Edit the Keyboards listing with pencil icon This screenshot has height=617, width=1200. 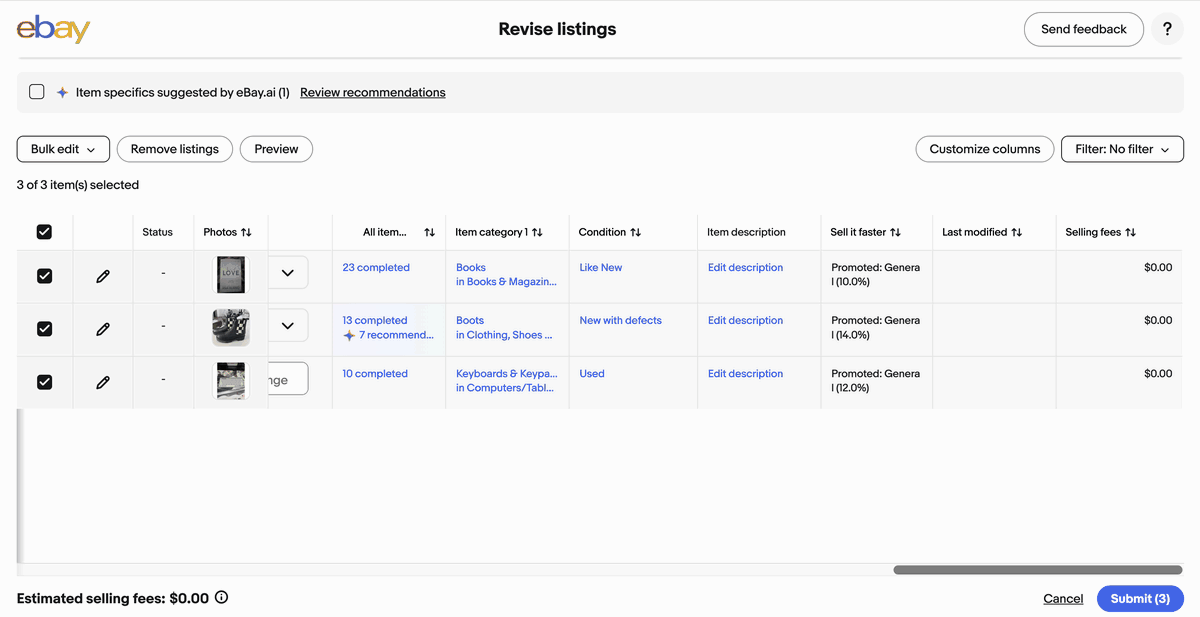(x=103, y=382)
